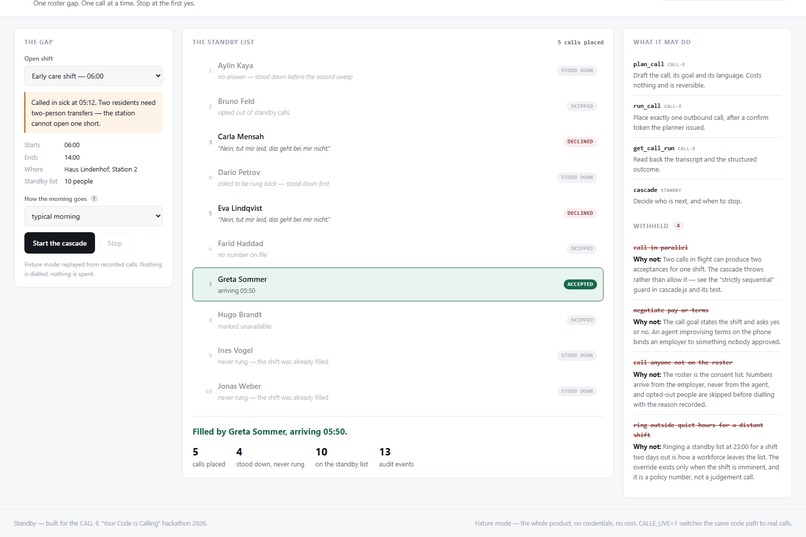806x537 pixels.
Task: Select Aylin Kaya in the standby list
Action: tap(397, 70)
